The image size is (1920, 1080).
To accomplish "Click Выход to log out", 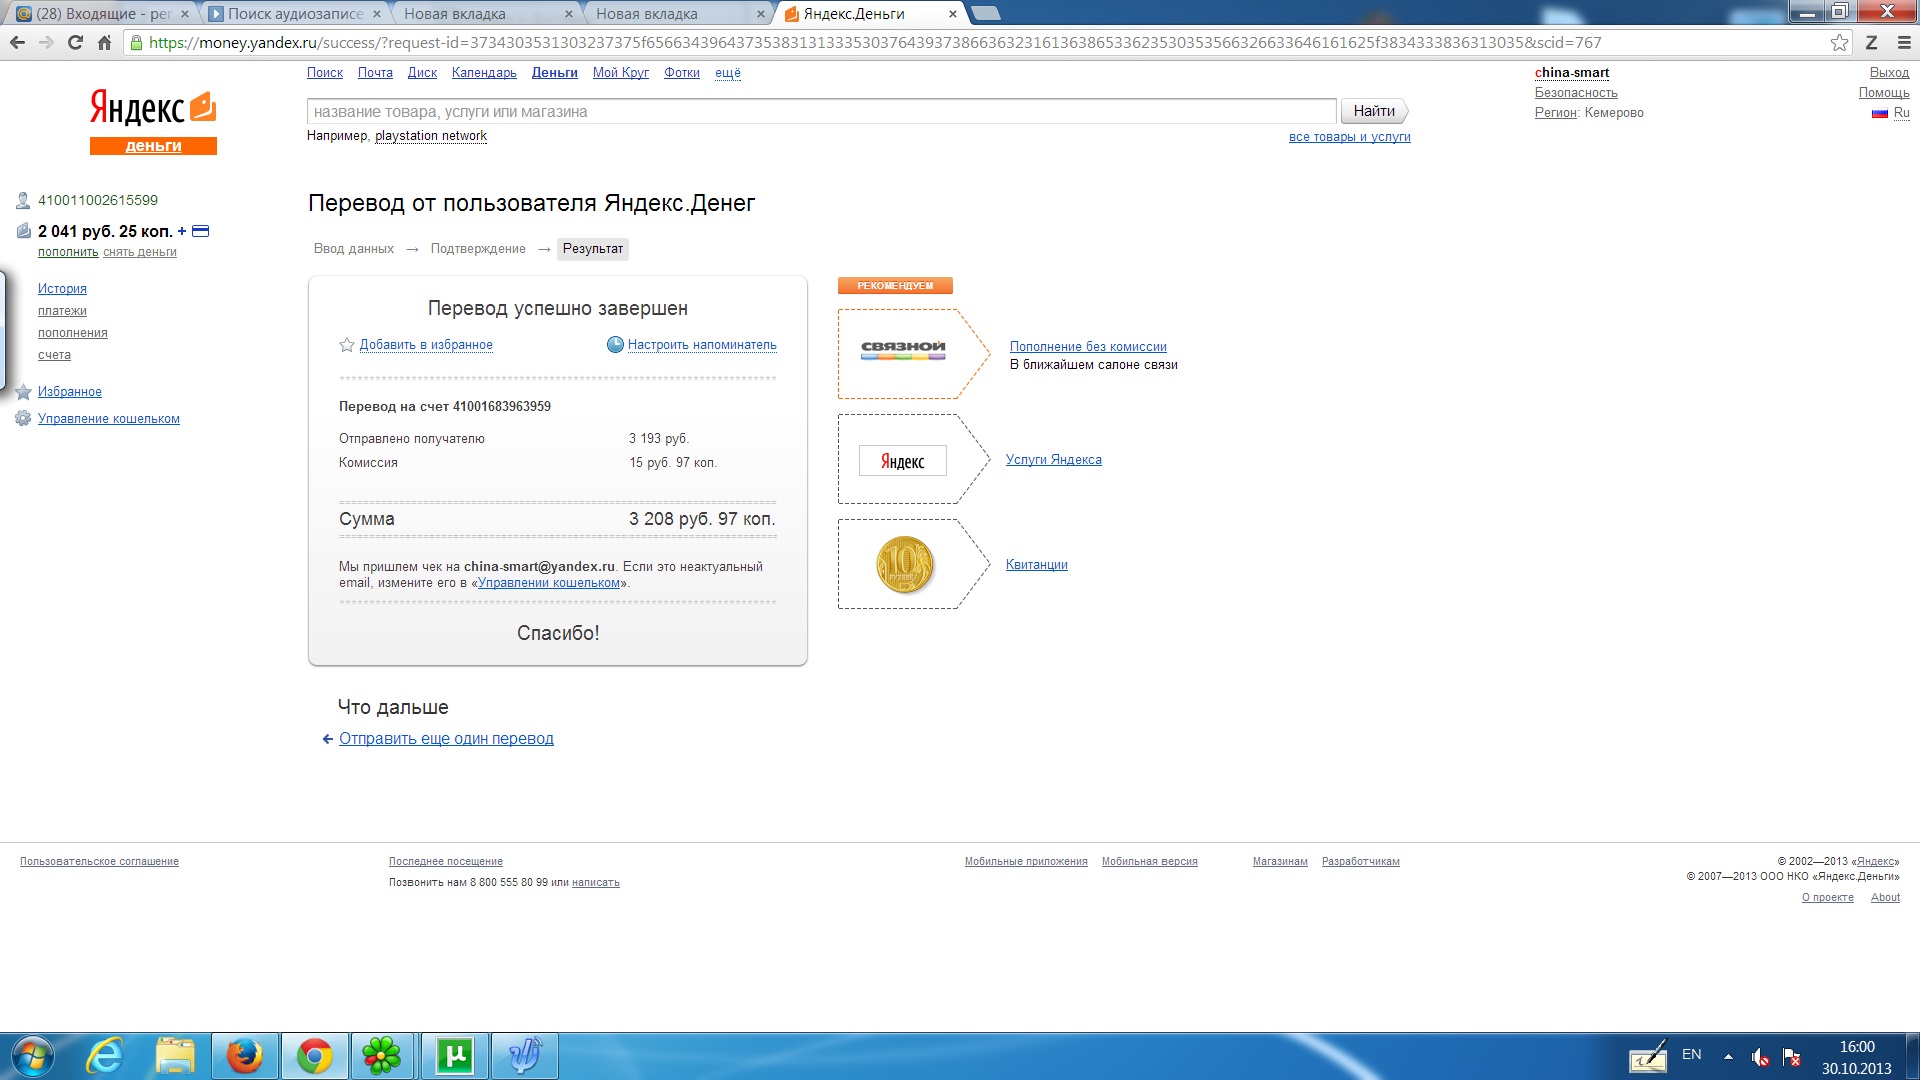I will (x=1889, y=73).
